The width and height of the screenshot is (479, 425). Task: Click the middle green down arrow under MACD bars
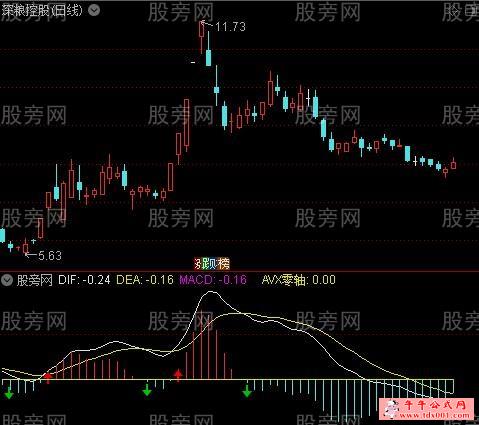147,390
